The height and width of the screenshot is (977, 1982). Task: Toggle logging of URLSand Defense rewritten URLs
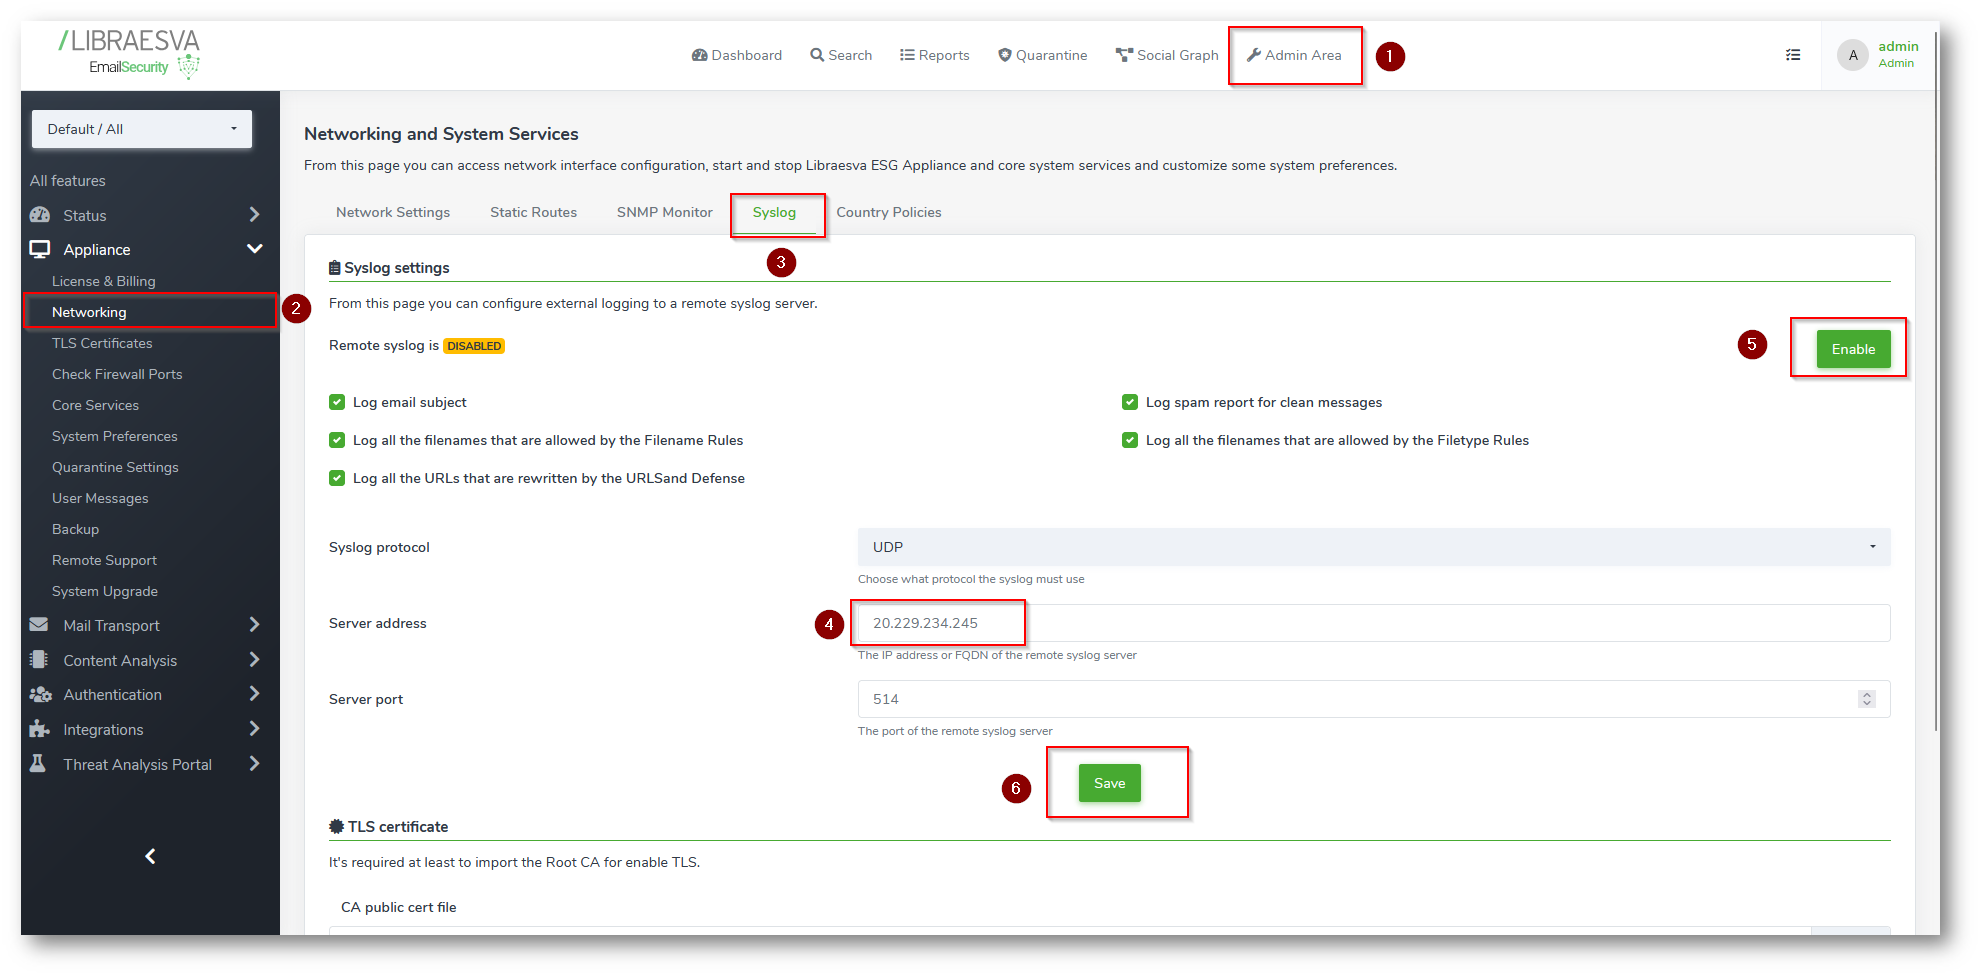(337, 478)
